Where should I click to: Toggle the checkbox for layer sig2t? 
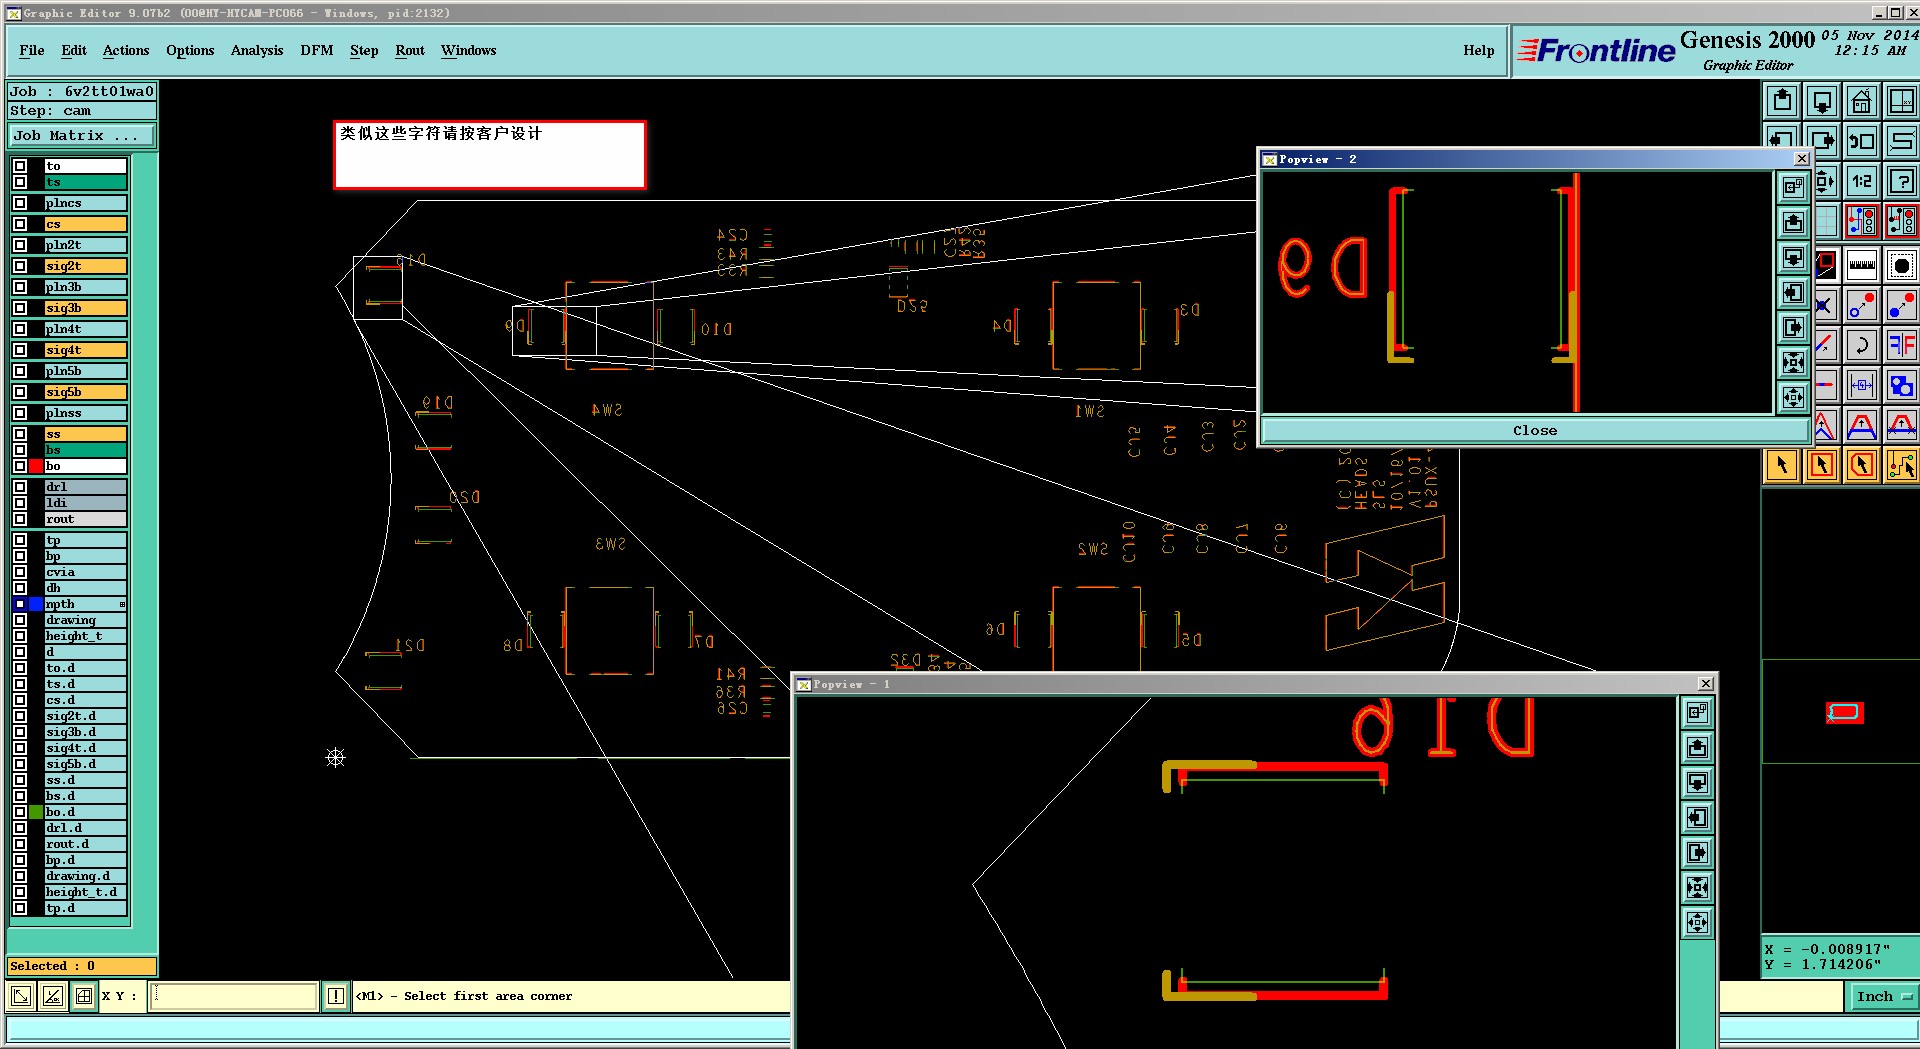[20, 266]
